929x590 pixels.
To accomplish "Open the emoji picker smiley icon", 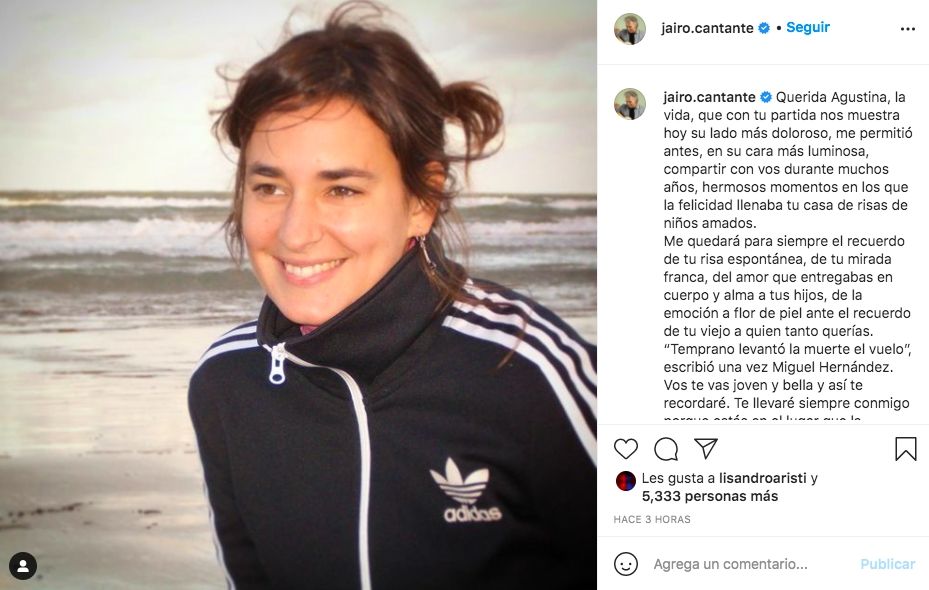I will click(626, 564).
